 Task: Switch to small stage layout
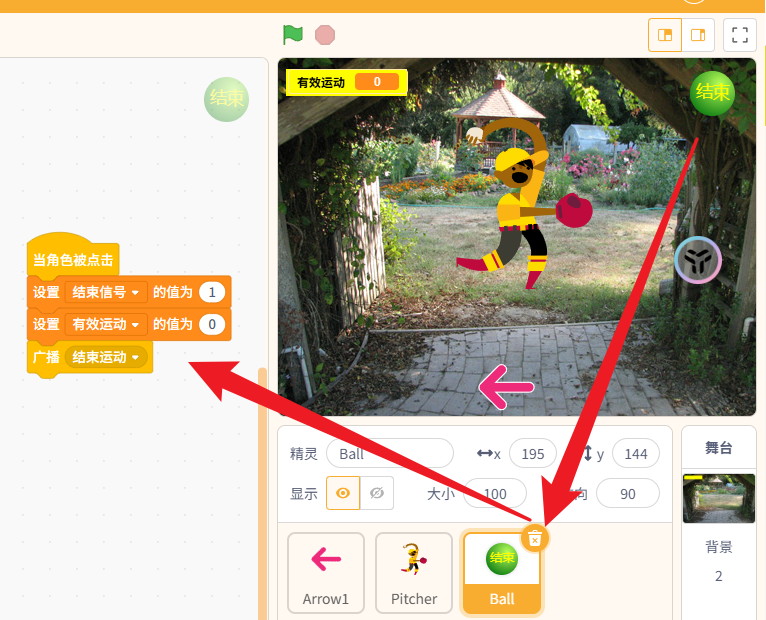coord(665,35)
